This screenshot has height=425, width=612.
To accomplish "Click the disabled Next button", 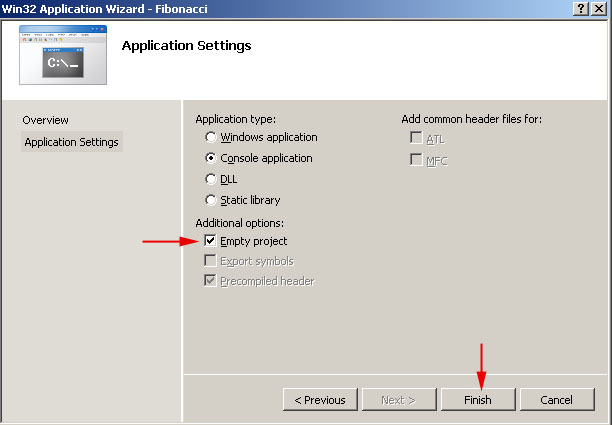I will pyautogui.click(x=399, y=400).
